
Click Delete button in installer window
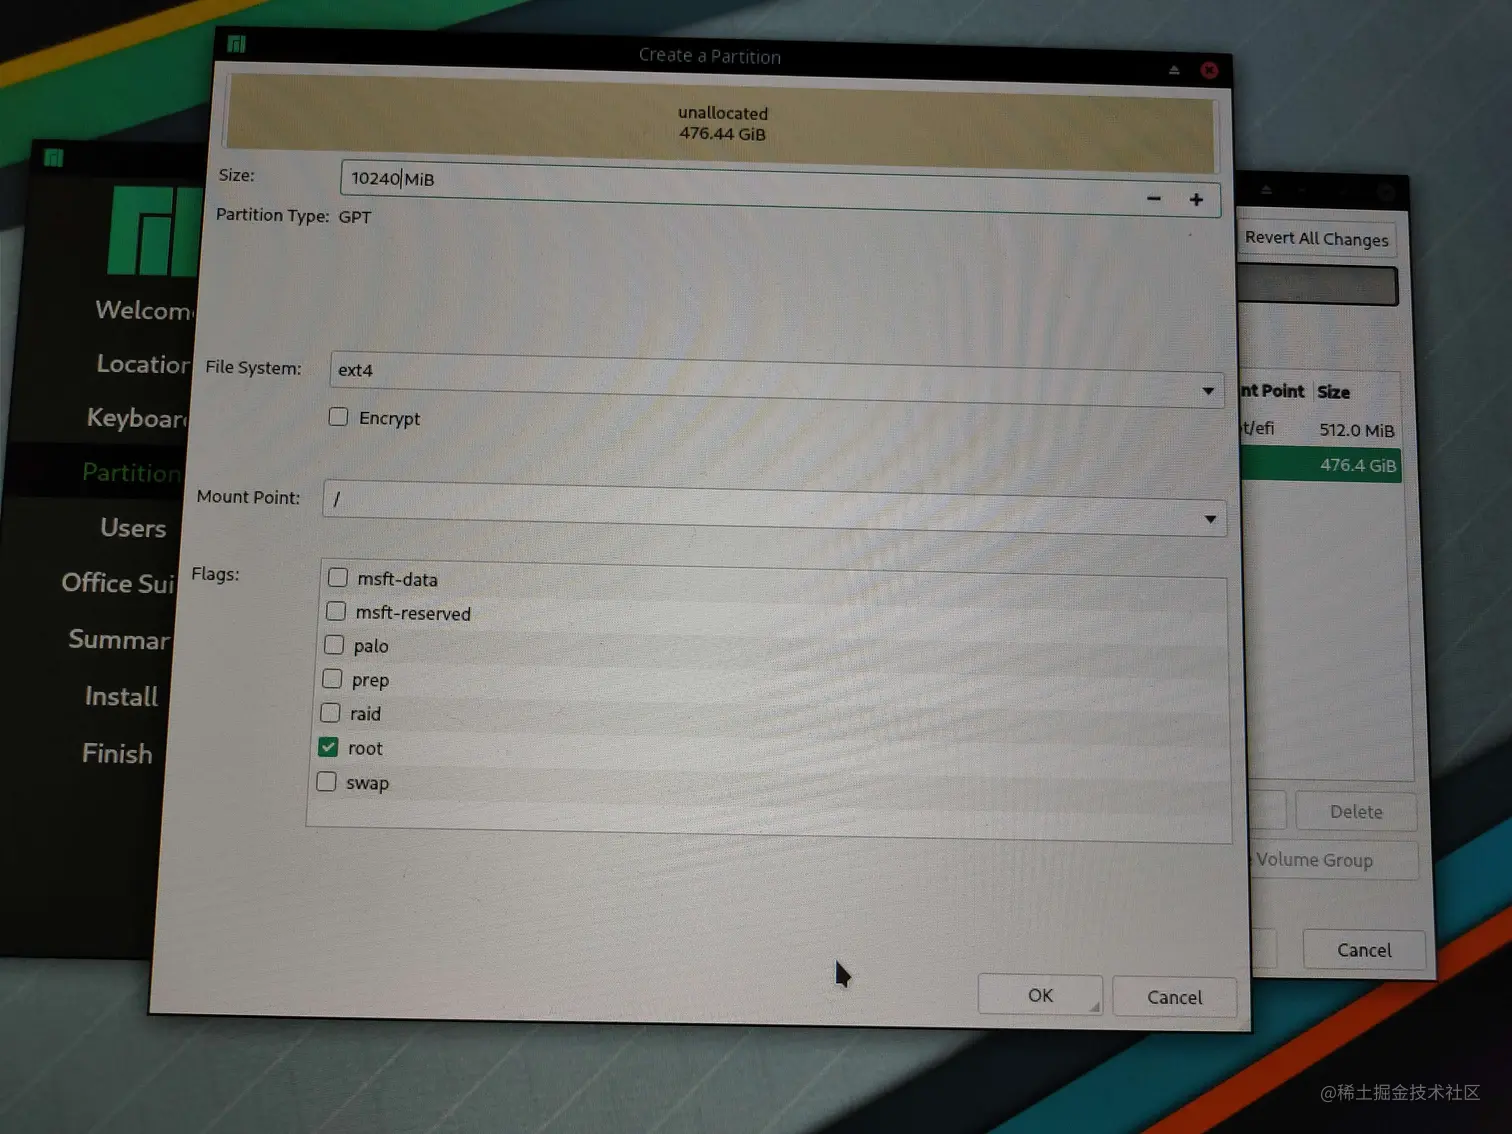click(x=1356, y=811)
